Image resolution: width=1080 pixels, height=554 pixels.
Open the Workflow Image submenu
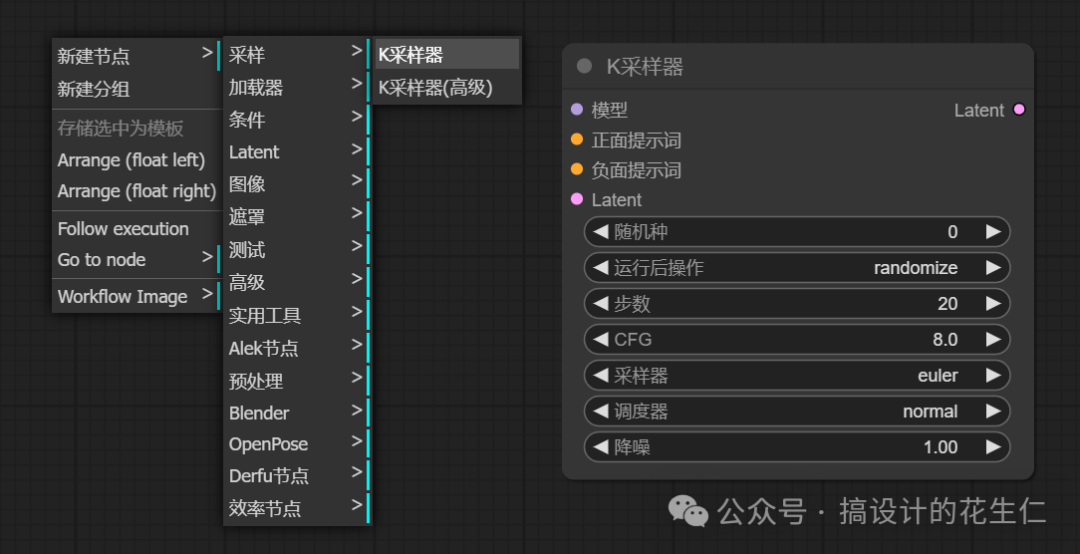(x=136, y=296)
